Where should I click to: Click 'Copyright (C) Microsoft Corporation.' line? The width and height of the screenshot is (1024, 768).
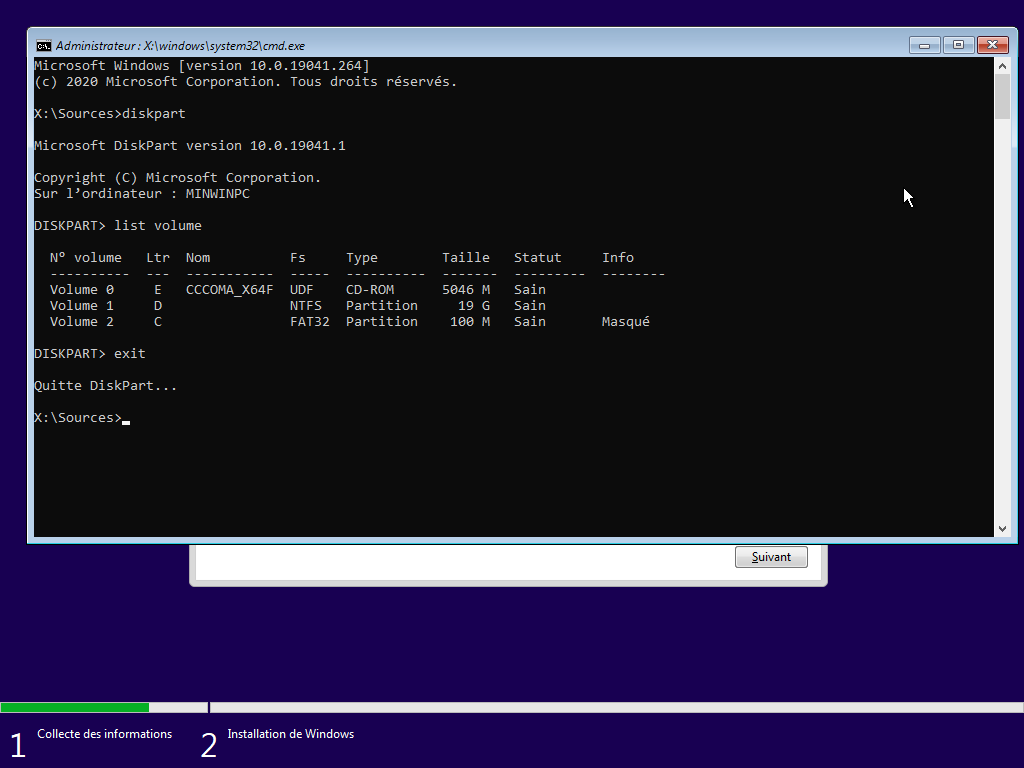[178, 178]
